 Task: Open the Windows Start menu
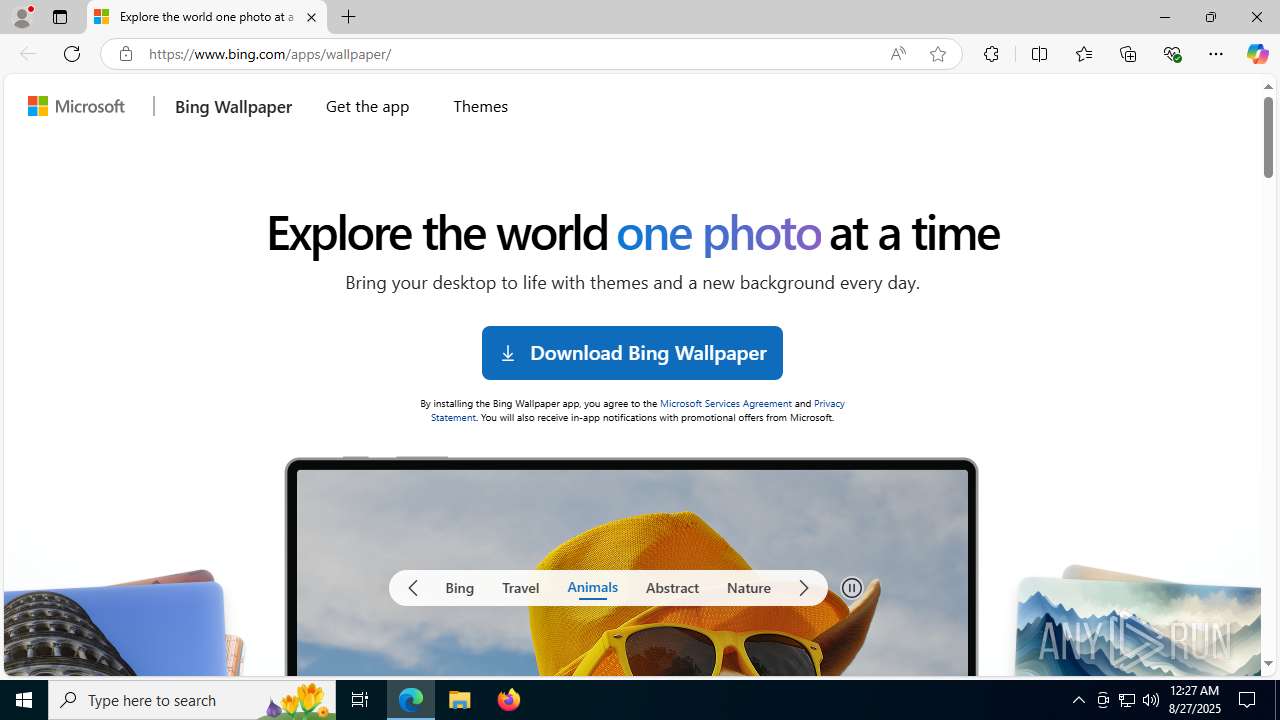click(24, 700)
